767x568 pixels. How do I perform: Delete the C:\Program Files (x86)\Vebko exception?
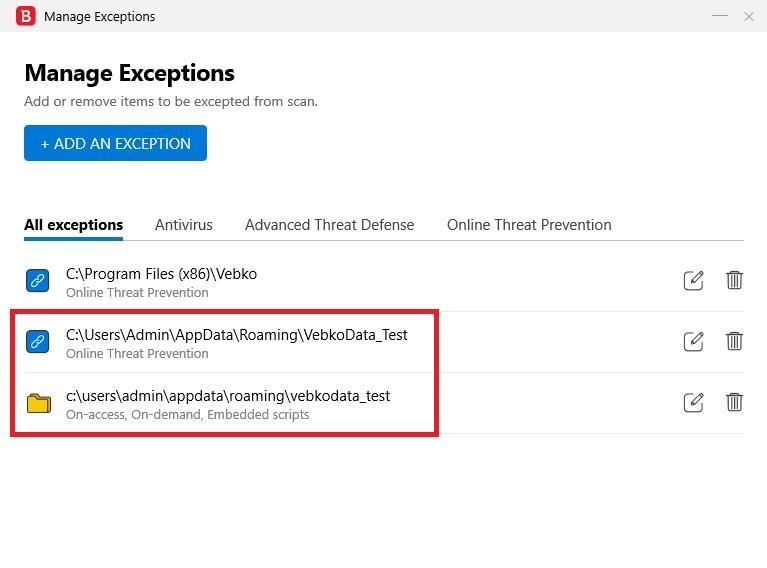click(x=734, y=281)
